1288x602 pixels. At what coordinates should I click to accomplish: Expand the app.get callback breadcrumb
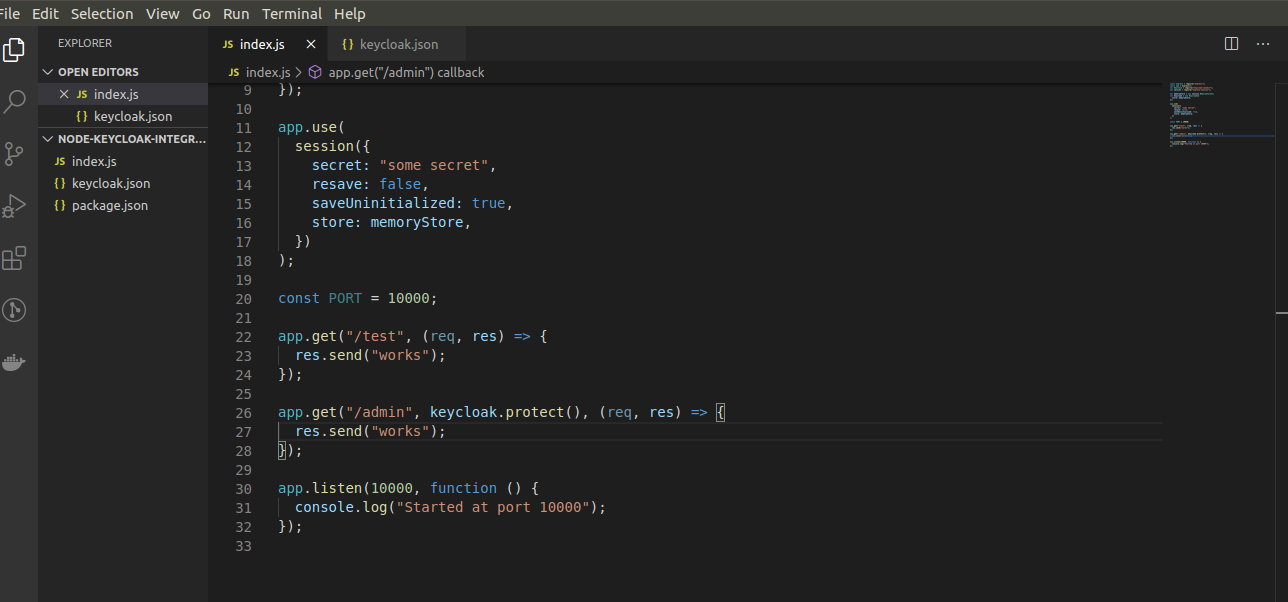click(x=406, y=72)
